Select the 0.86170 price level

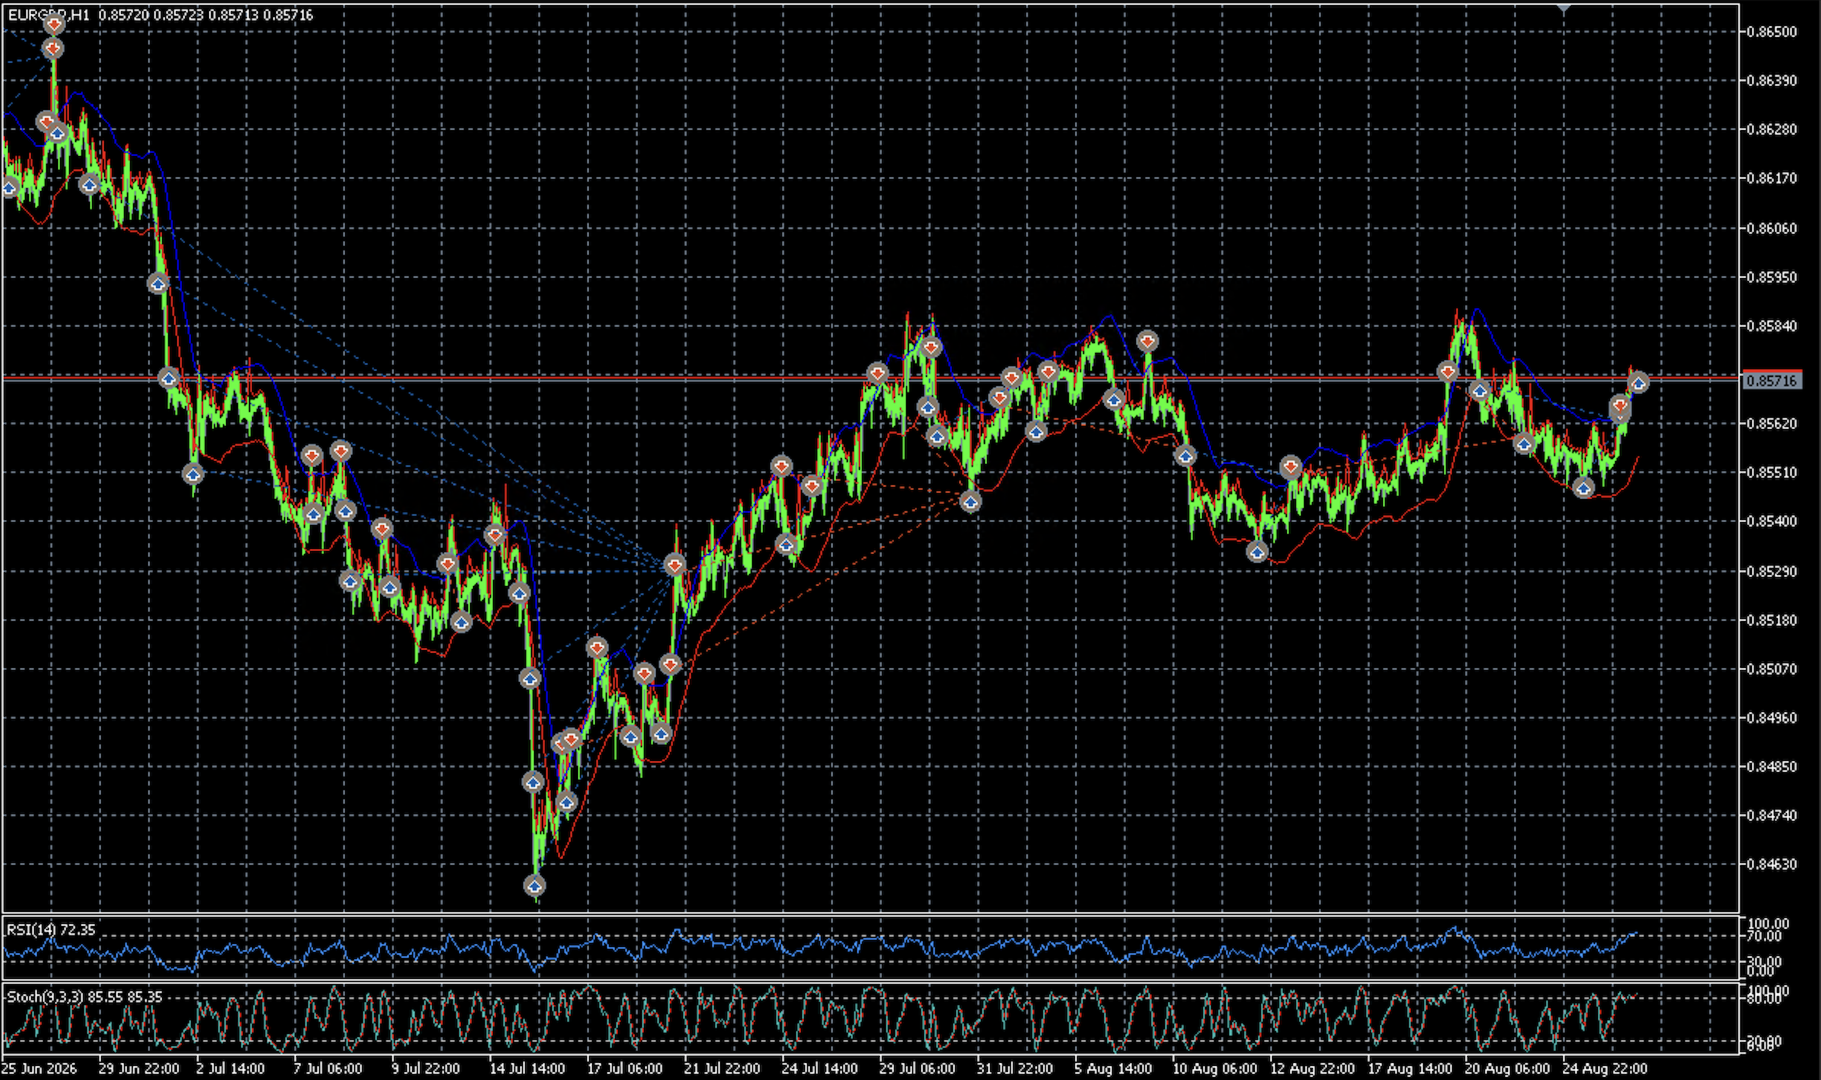tap(1771, 178)
